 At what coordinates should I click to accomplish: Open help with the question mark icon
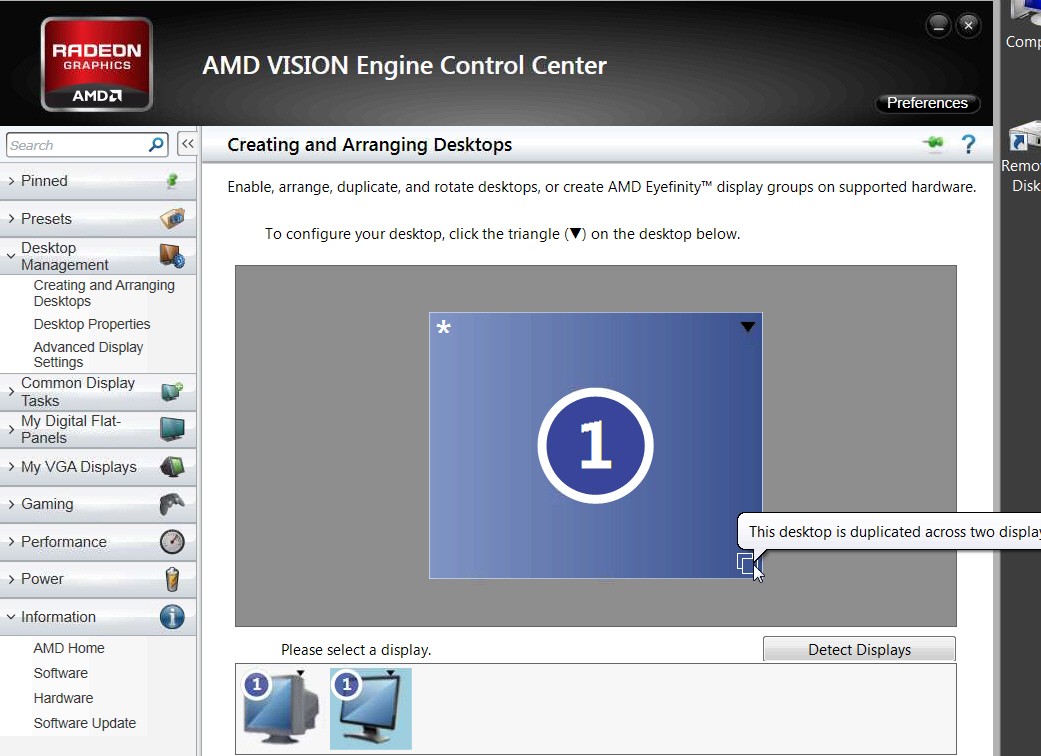click(969, 144)
